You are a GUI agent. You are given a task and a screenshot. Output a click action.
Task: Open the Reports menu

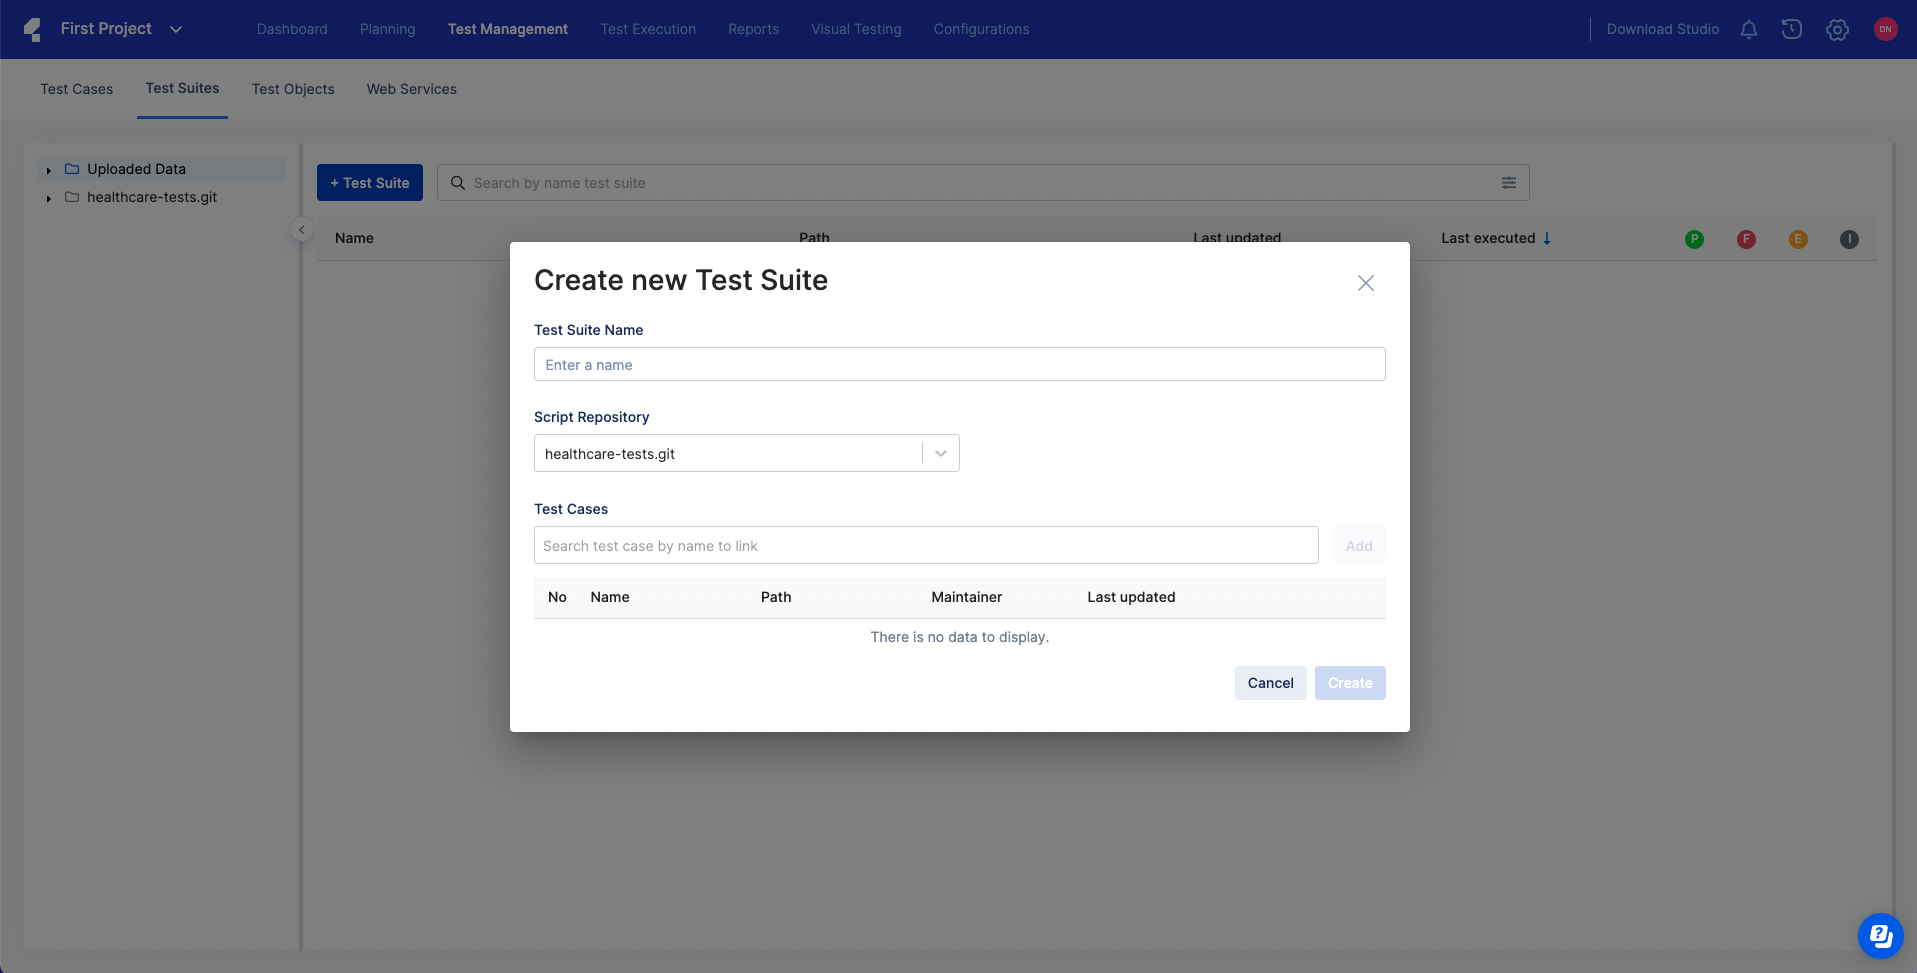click(754, 29)
